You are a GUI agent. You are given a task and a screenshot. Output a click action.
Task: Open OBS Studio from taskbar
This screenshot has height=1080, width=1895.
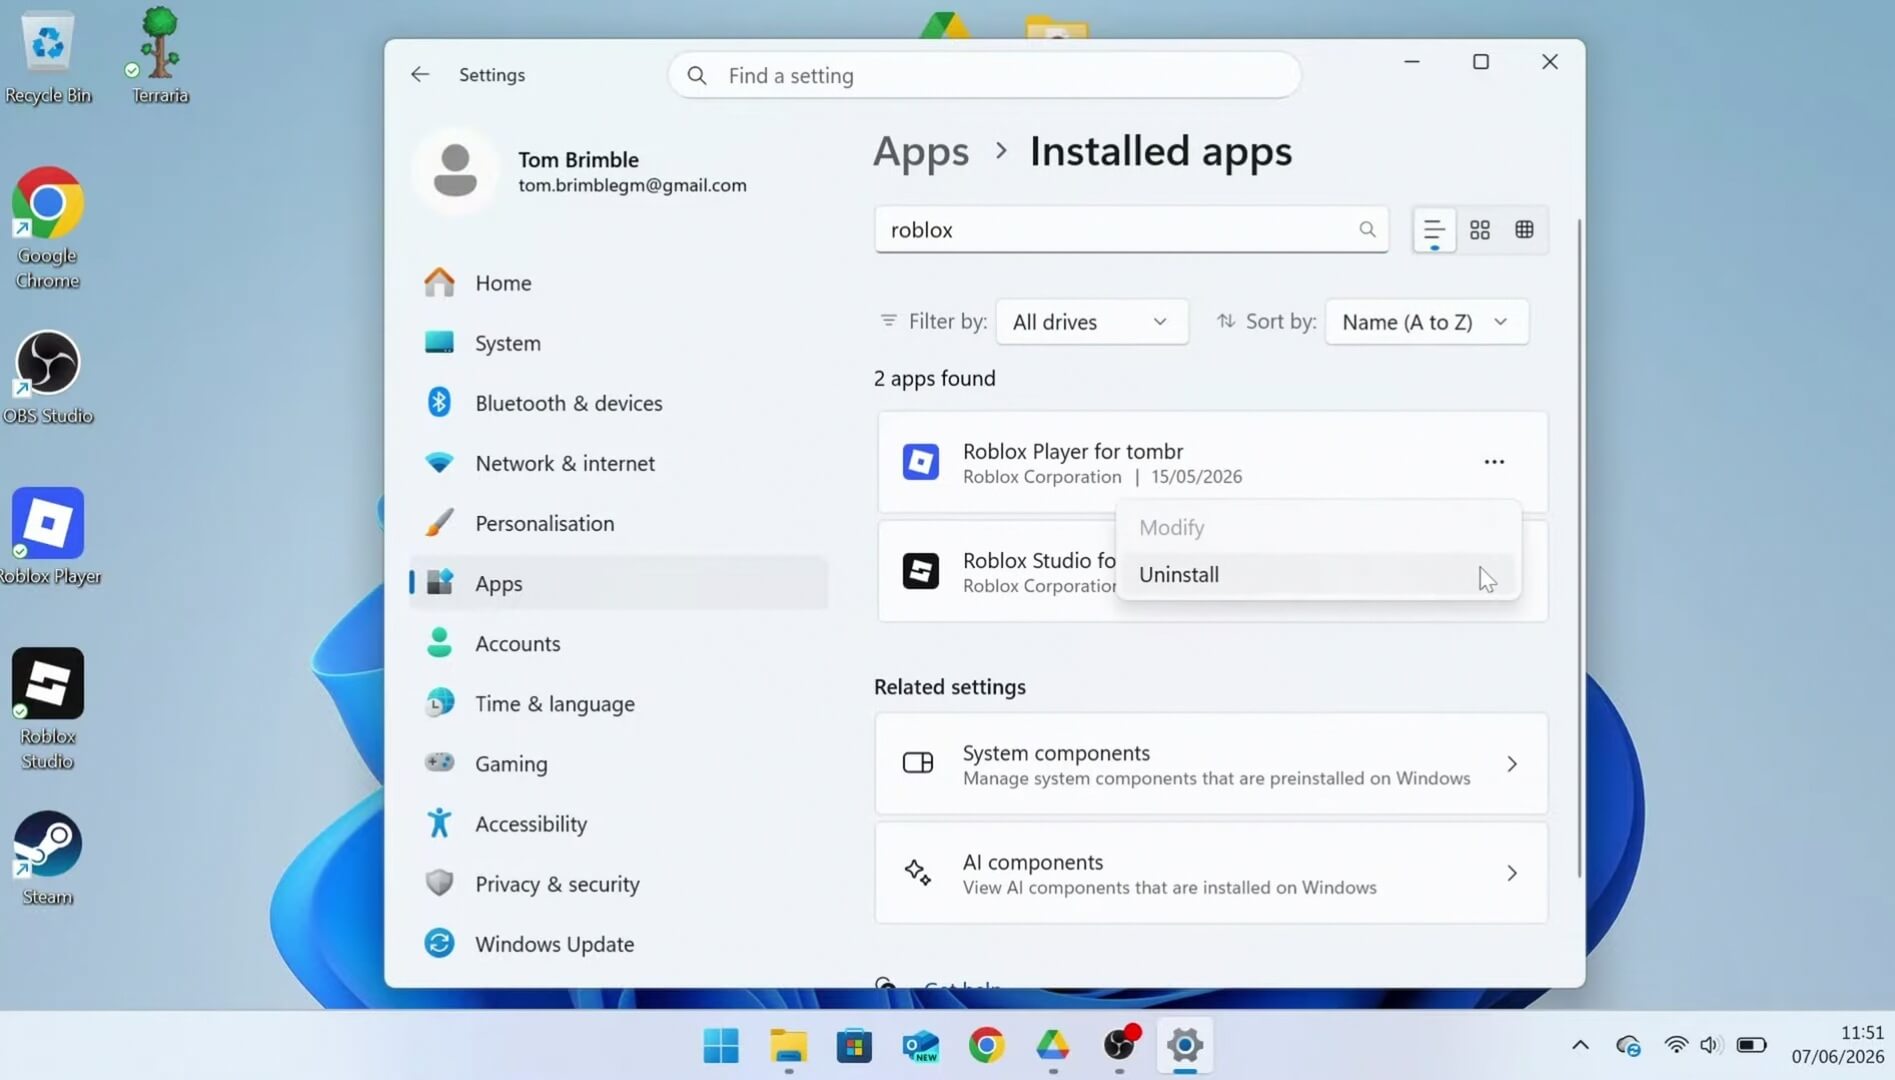1119,1046
